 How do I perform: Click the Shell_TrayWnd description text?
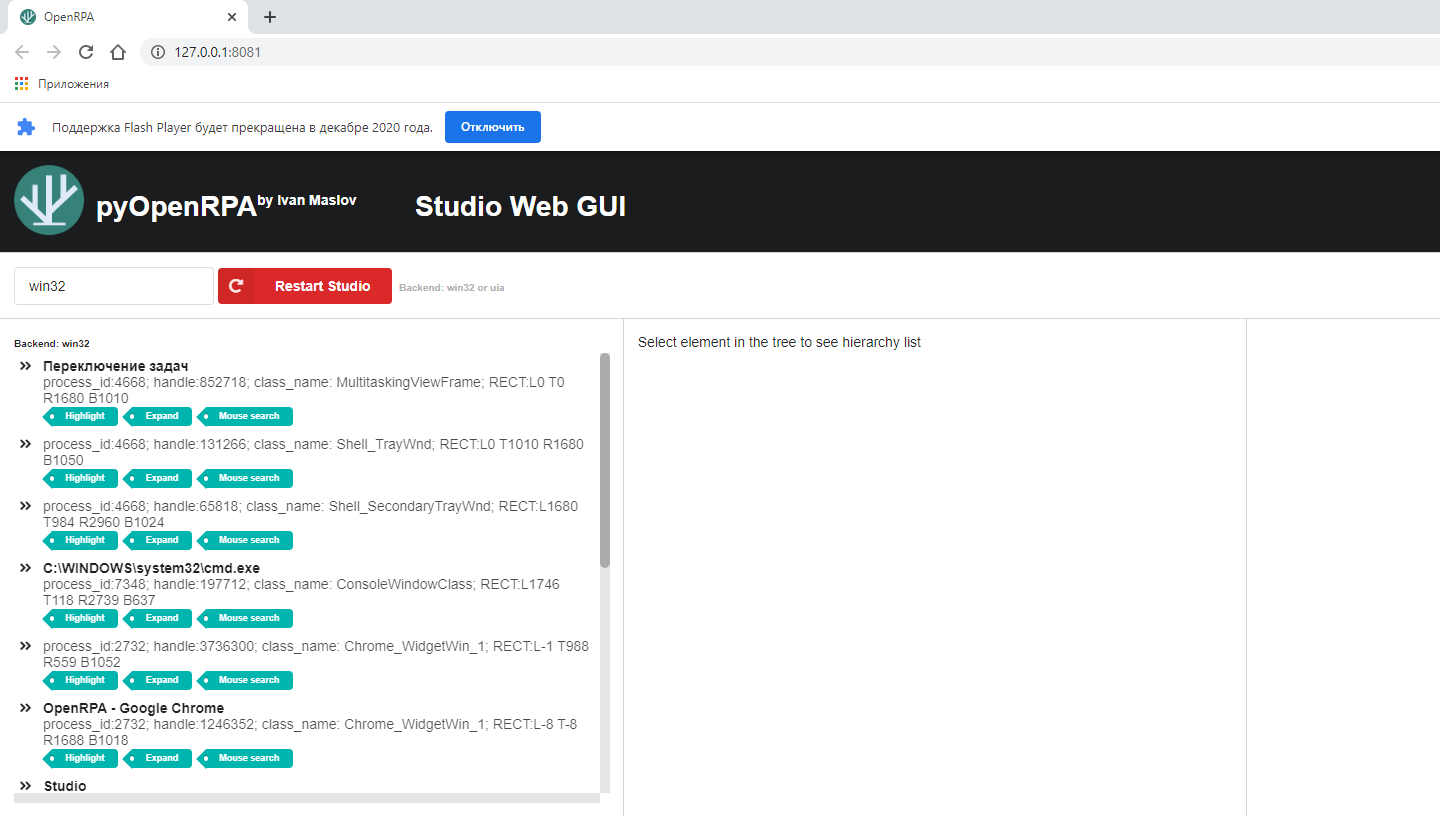[x=313, y=452]
